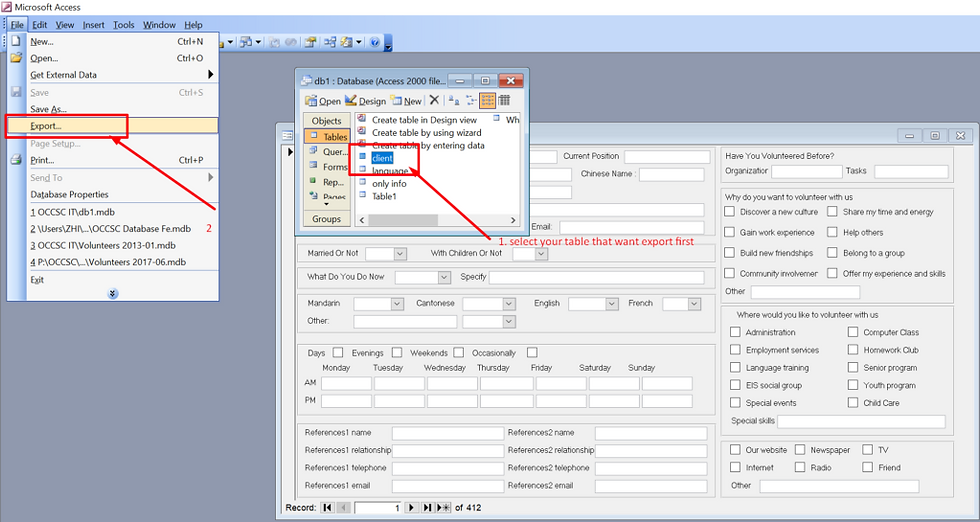This screenshot has width=980, height=522.
Task: Click the Properties toolbar icon
Action: pyautogui.click(x=310, y=42)
